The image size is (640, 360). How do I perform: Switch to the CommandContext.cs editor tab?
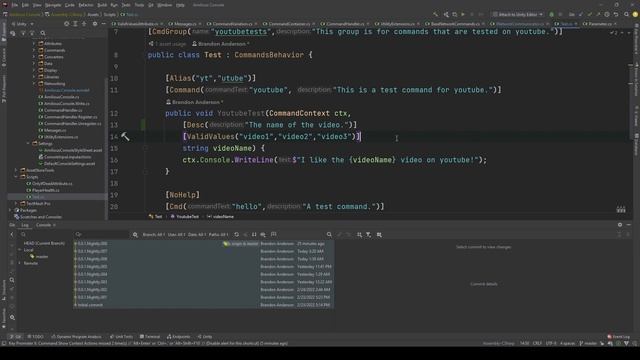tap(289, 24)
